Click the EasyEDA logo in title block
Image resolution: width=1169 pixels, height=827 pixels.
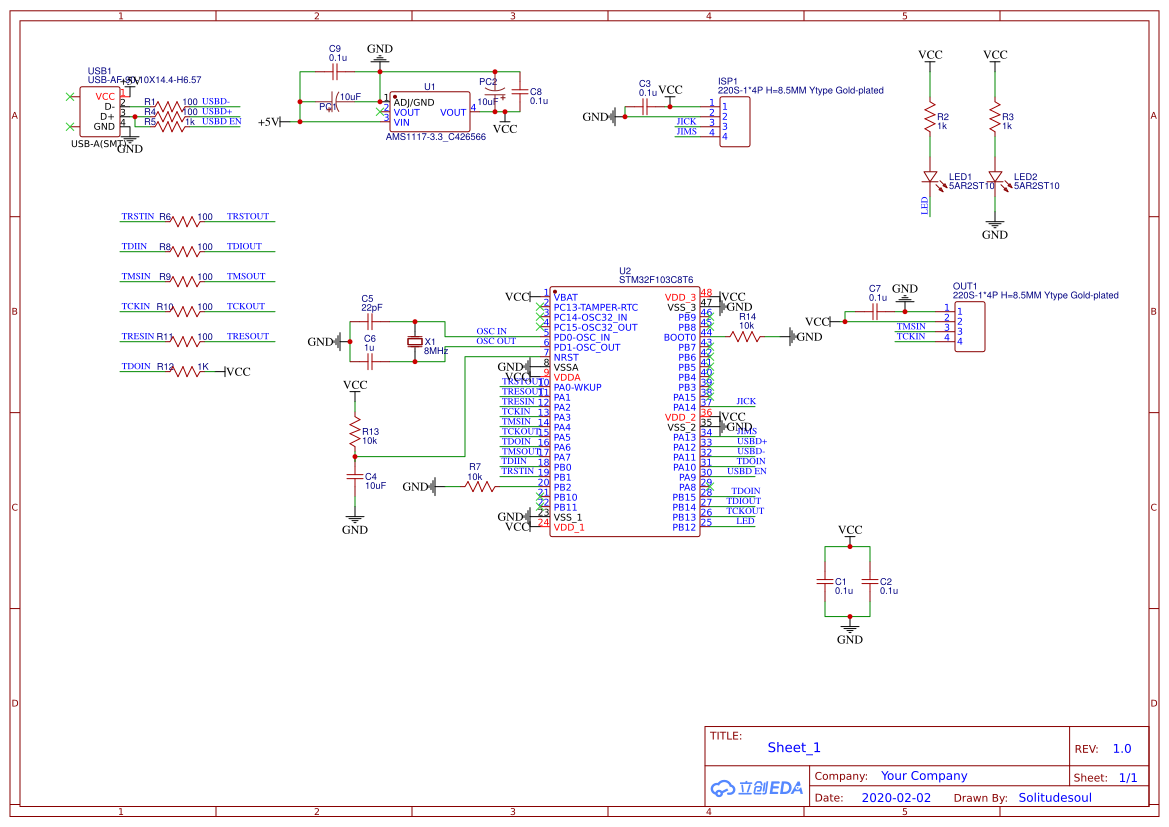tap(757, 787)
